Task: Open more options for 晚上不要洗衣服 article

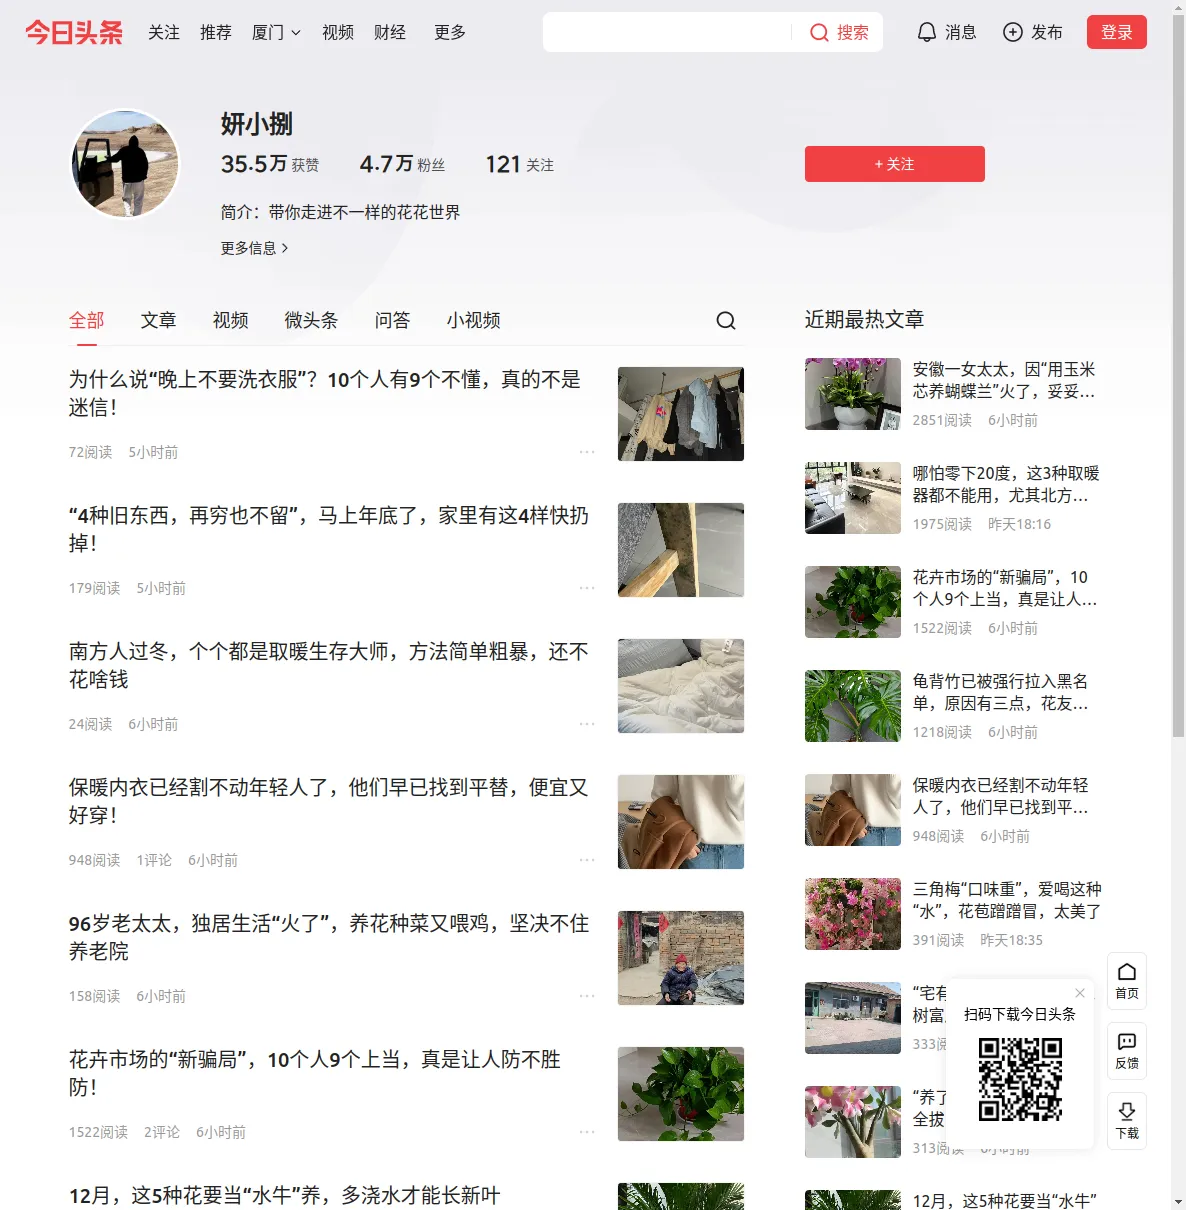Action: coord(587,452)
